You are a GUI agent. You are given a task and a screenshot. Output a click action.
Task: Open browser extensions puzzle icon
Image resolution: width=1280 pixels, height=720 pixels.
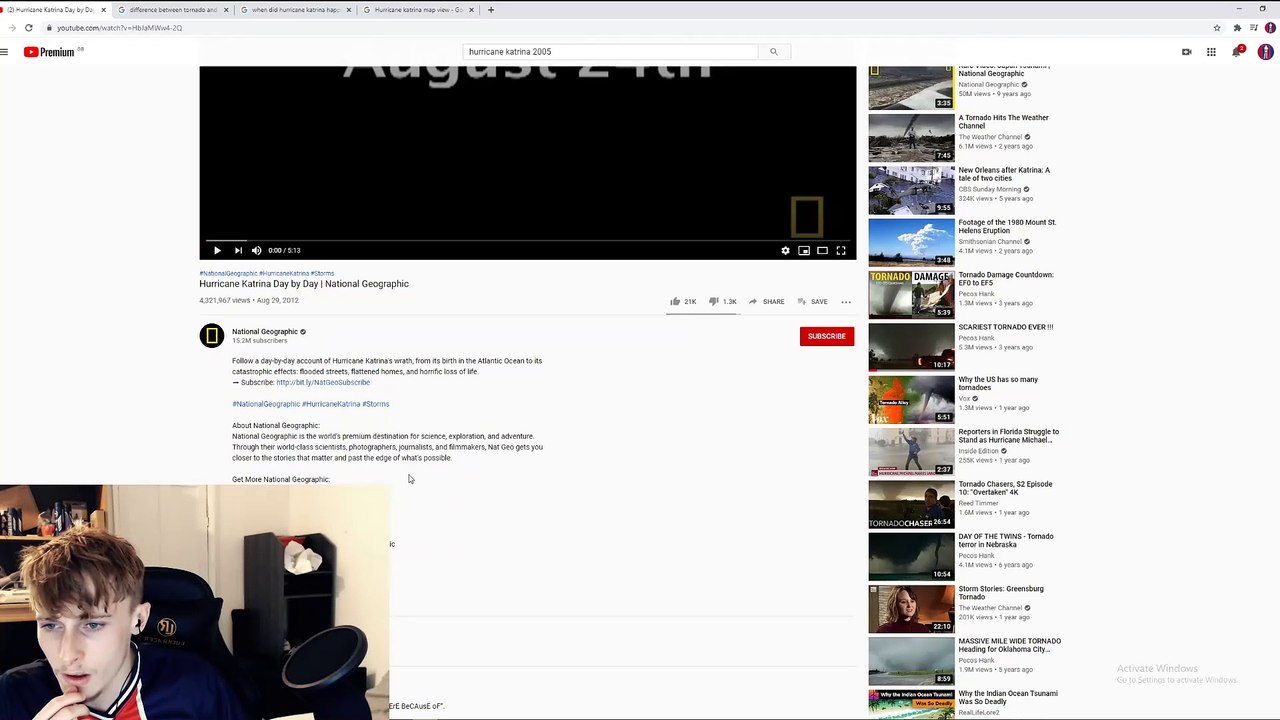click(x=1237, y=28)
